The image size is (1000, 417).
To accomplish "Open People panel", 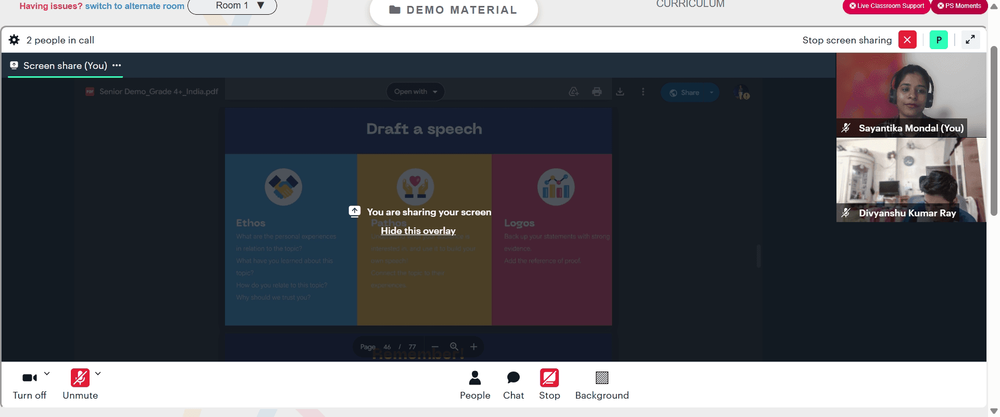I will (475, 385).
